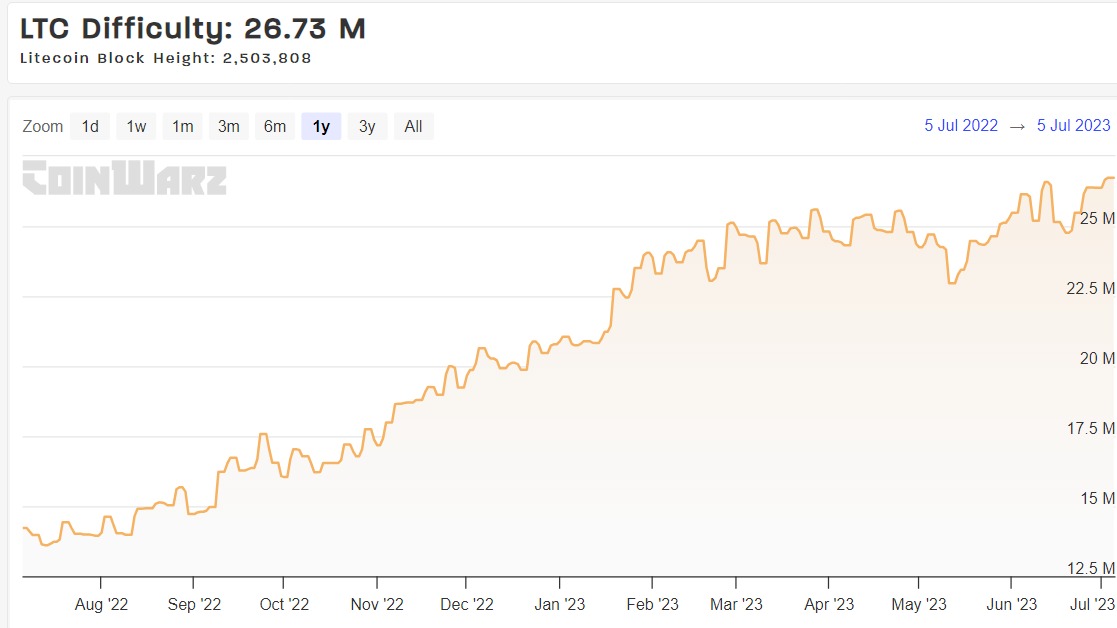Select the 1m zoom range
The height and width of the screenshot is (628, 1117).
click(x=182, y=127)
